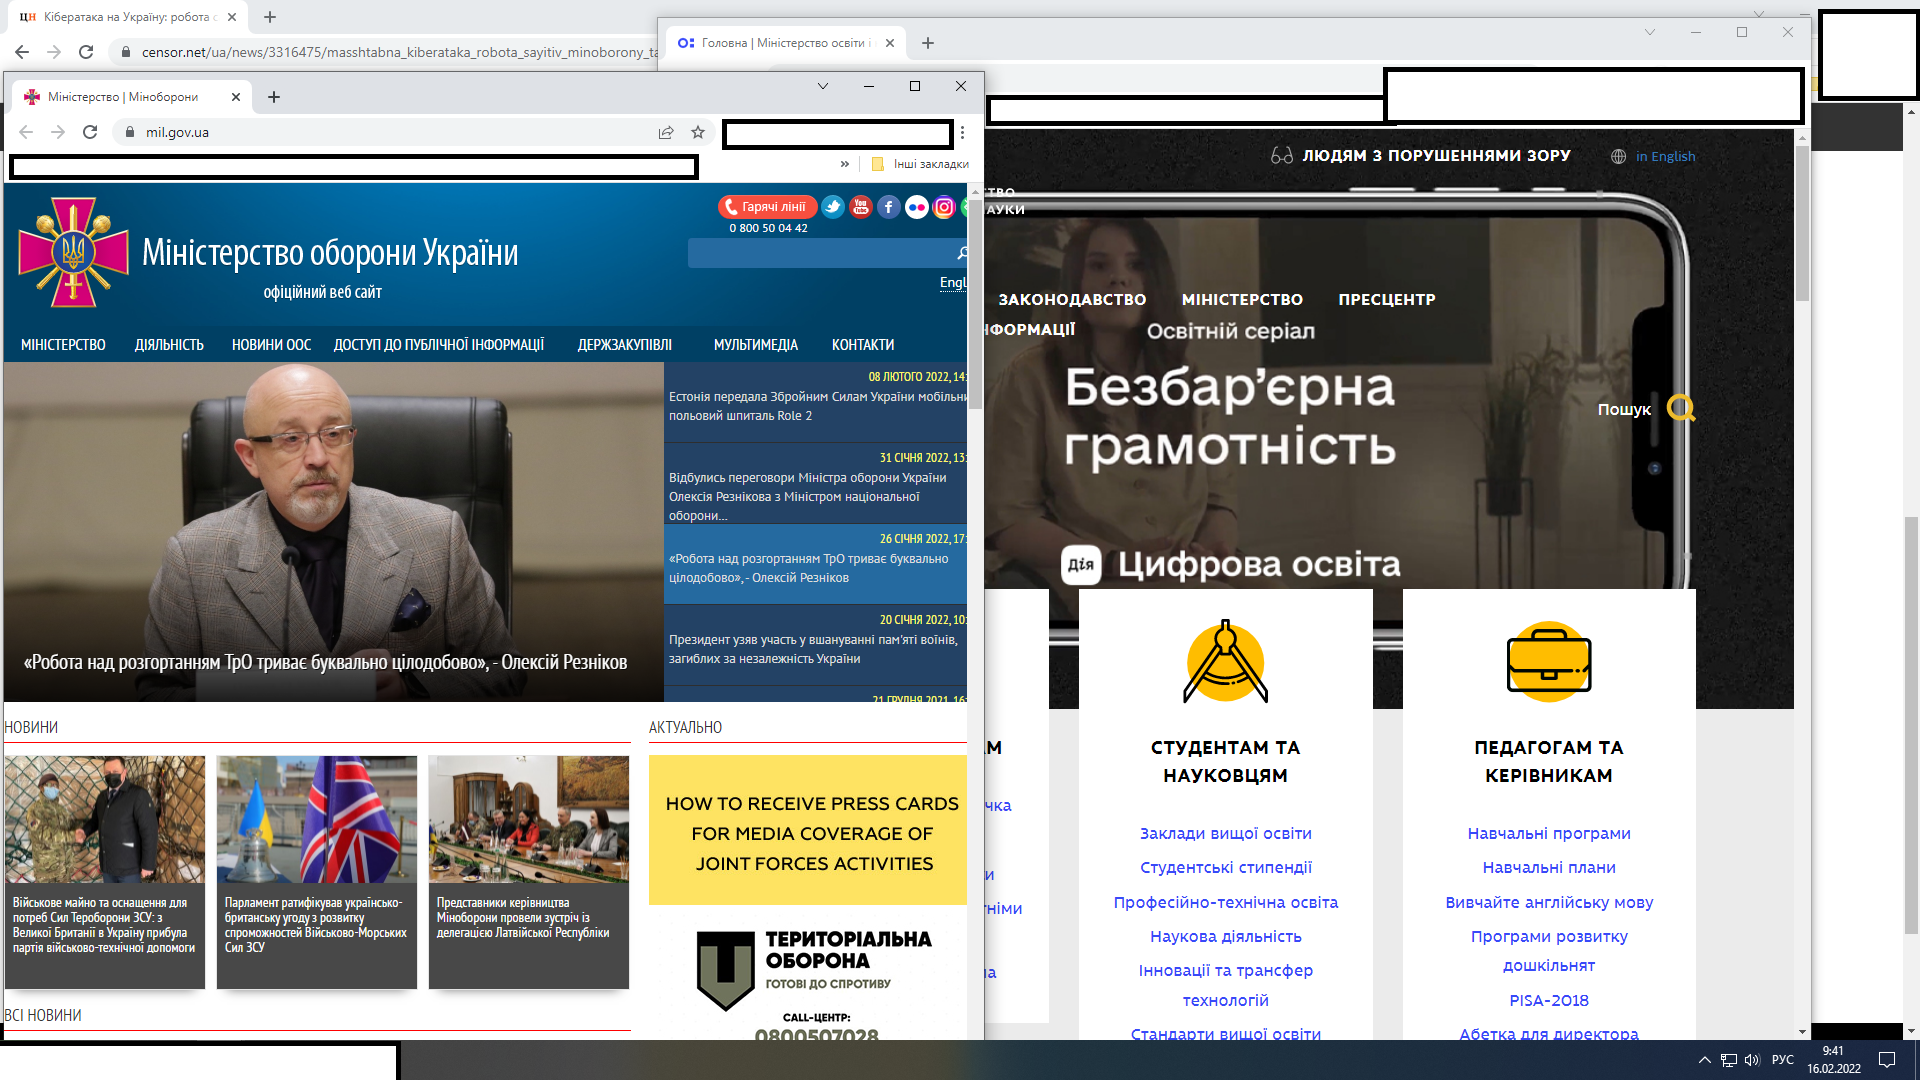
Task: Open the КОНТАКТИ menu item
Action: [863, 345]
